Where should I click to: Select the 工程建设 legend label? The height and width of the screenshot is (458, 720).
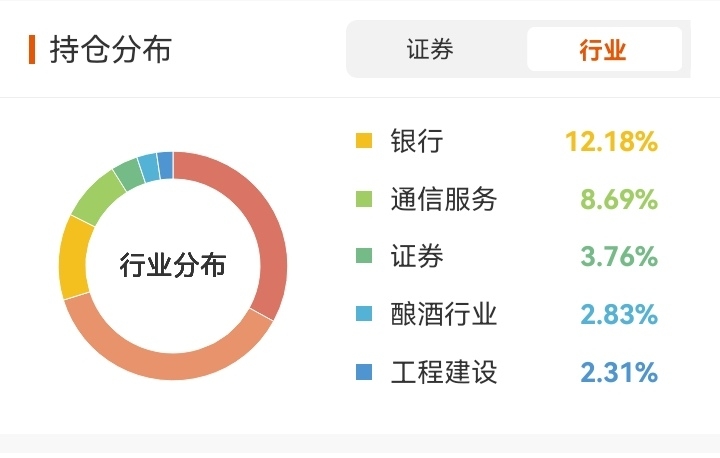(x=443, y=373)
